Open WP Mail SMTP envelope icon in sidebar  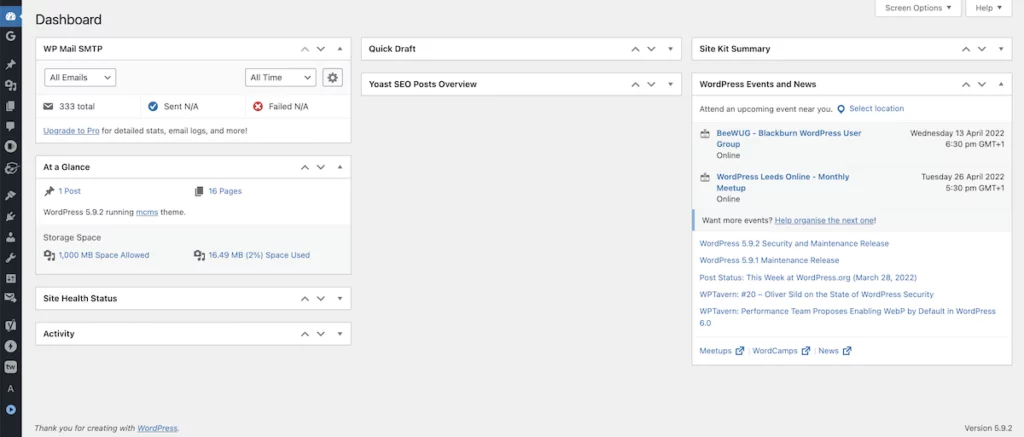10,298
